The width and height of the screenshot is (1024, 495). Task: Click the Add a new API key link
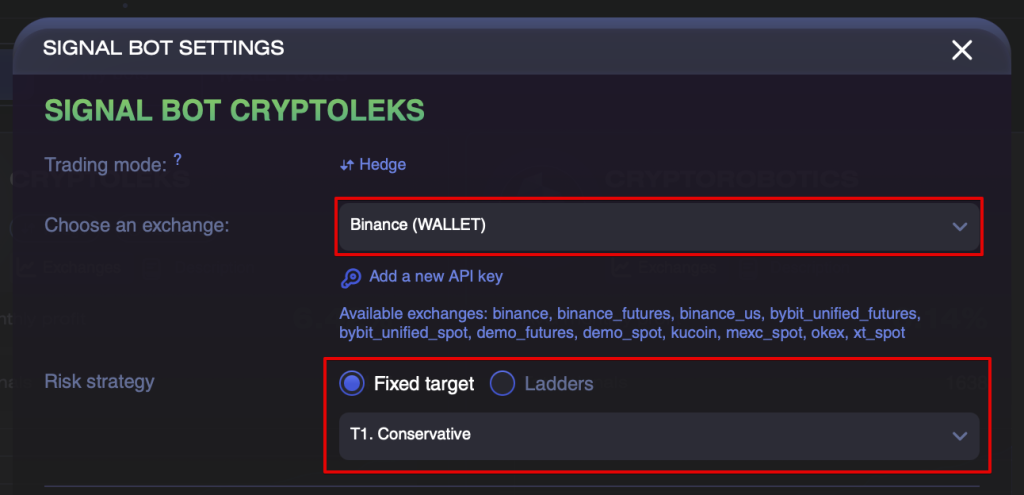pyautogui.click(x=436, y=276)
